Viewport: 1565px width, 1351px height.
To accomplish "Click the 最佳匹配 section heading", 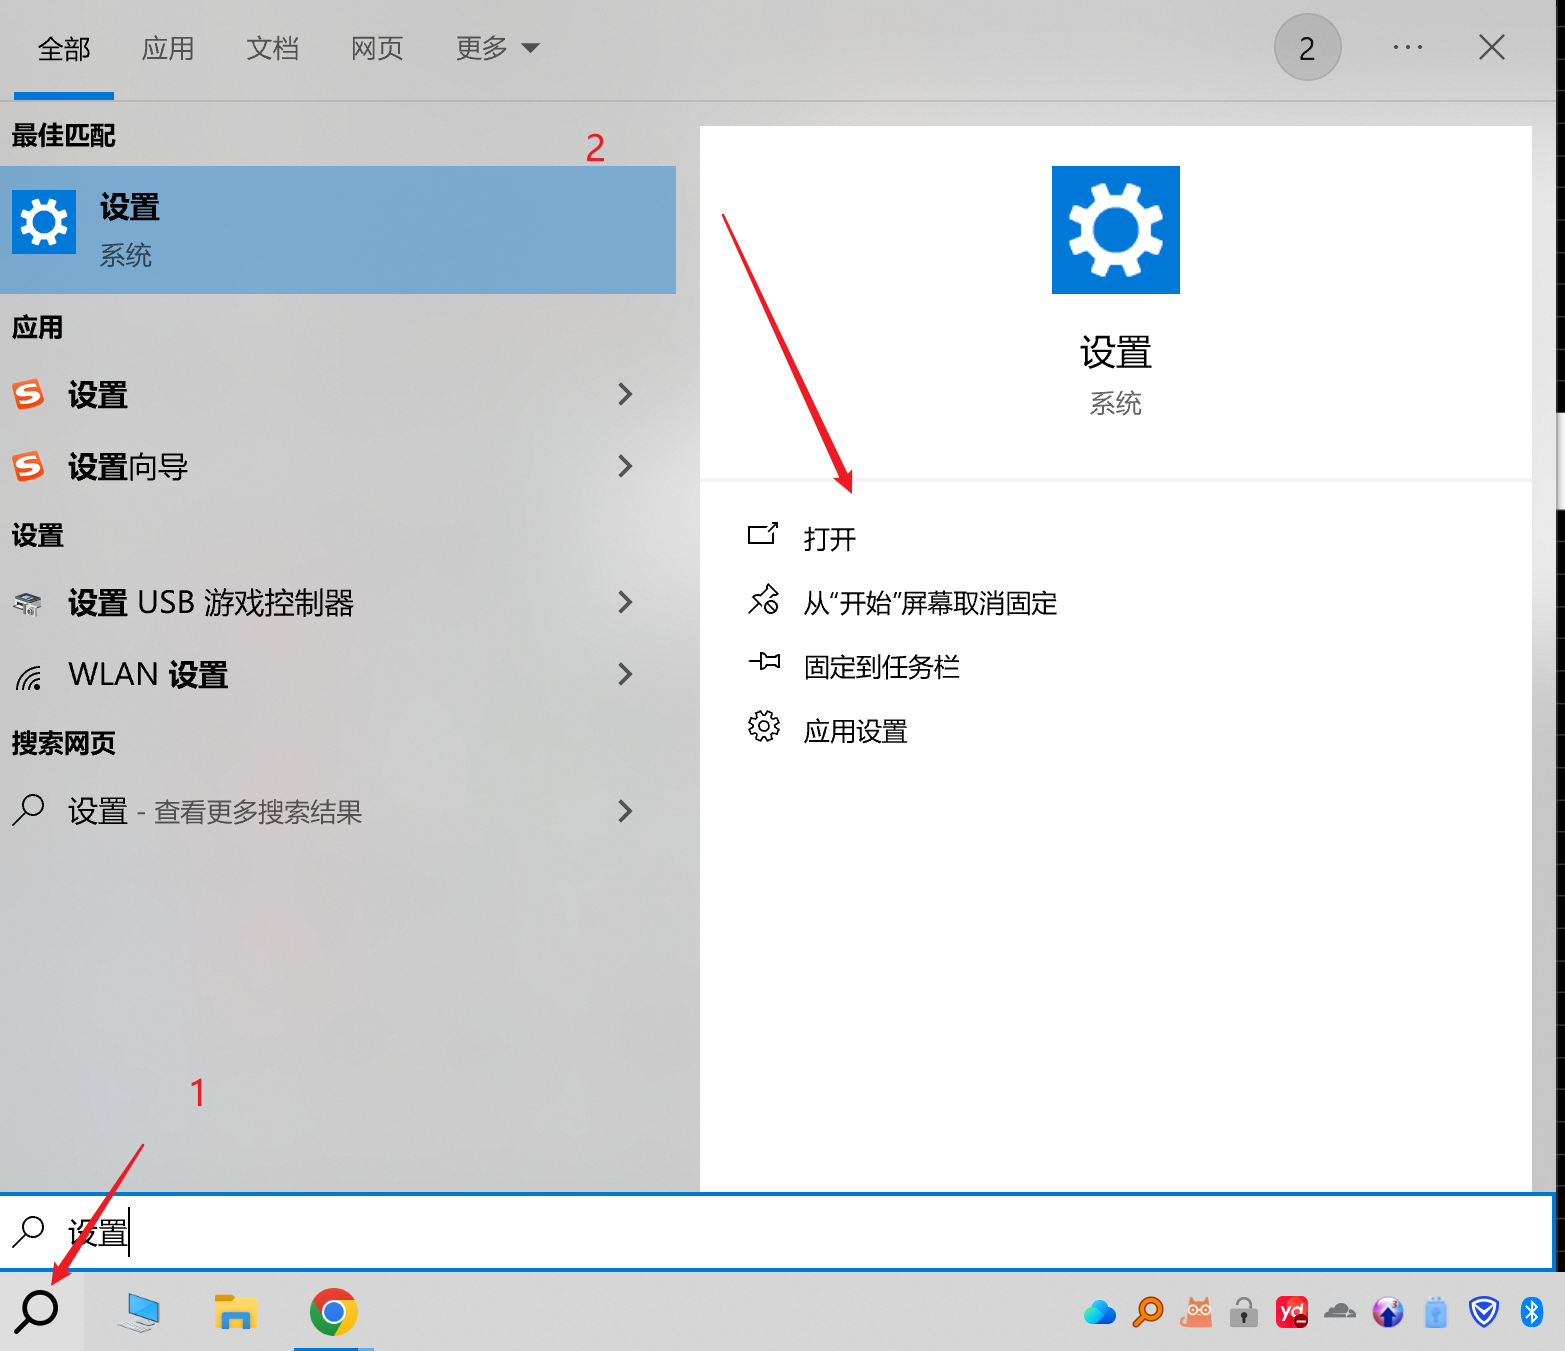I will tap(64, 135).
